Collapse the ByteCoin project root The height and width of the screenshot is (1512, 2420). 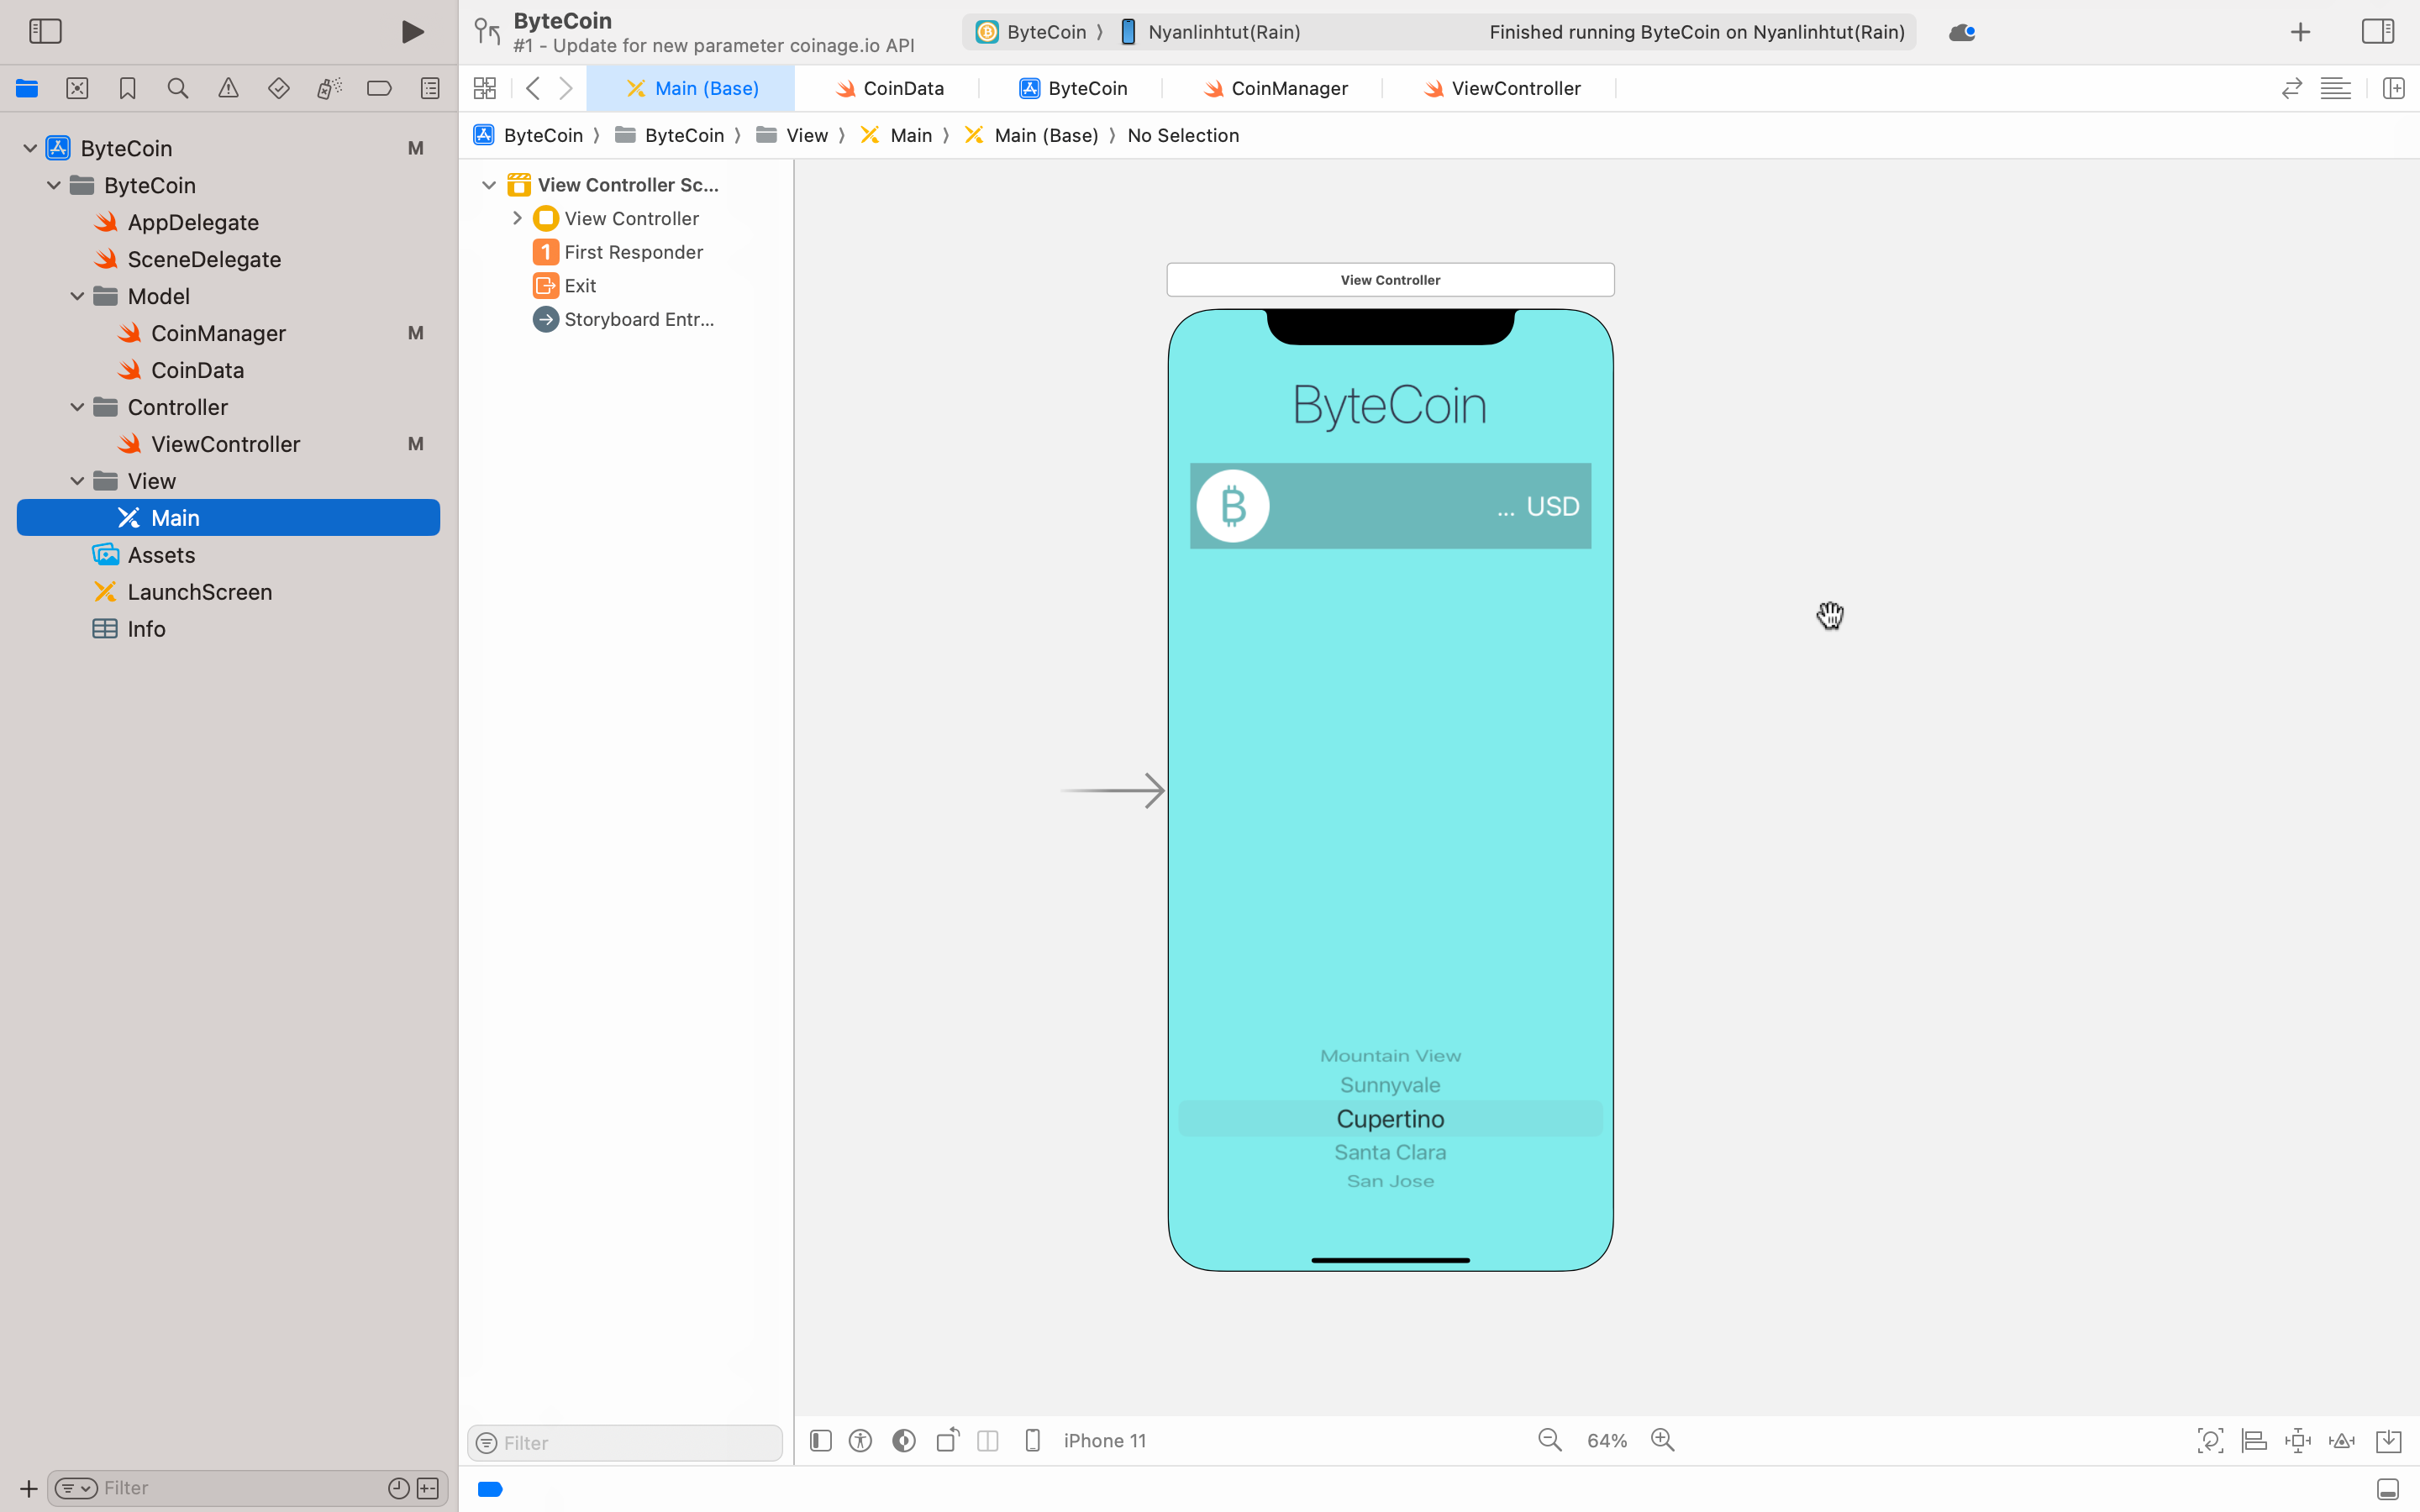pos(30,148)
